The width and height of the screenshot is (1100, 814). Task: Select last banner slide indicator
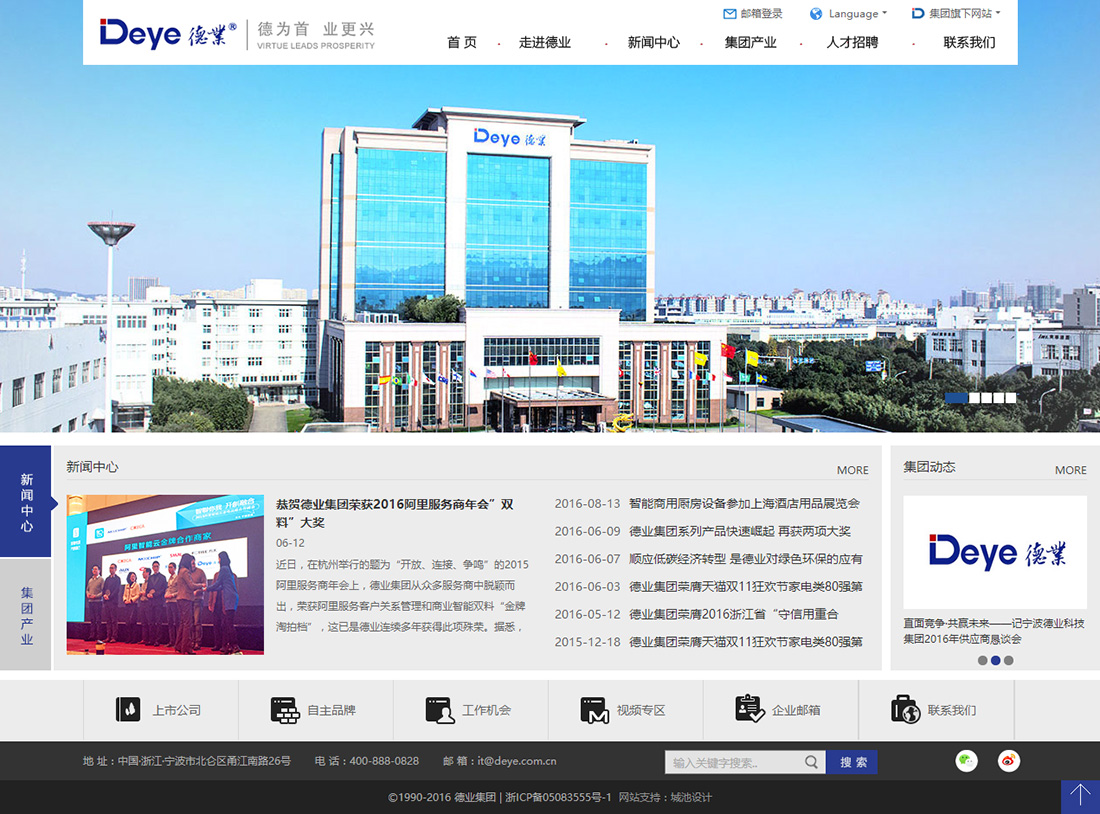tap(1010, 398)
